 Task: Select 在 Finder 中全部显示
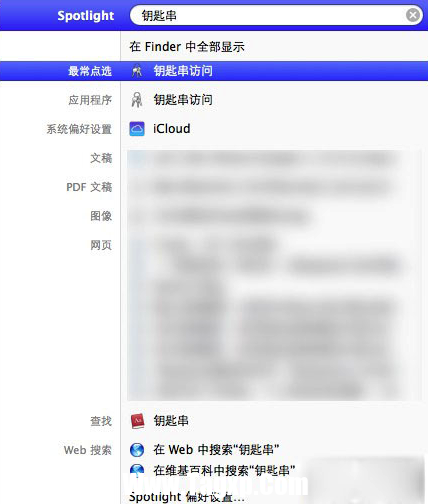coord(187,46)
